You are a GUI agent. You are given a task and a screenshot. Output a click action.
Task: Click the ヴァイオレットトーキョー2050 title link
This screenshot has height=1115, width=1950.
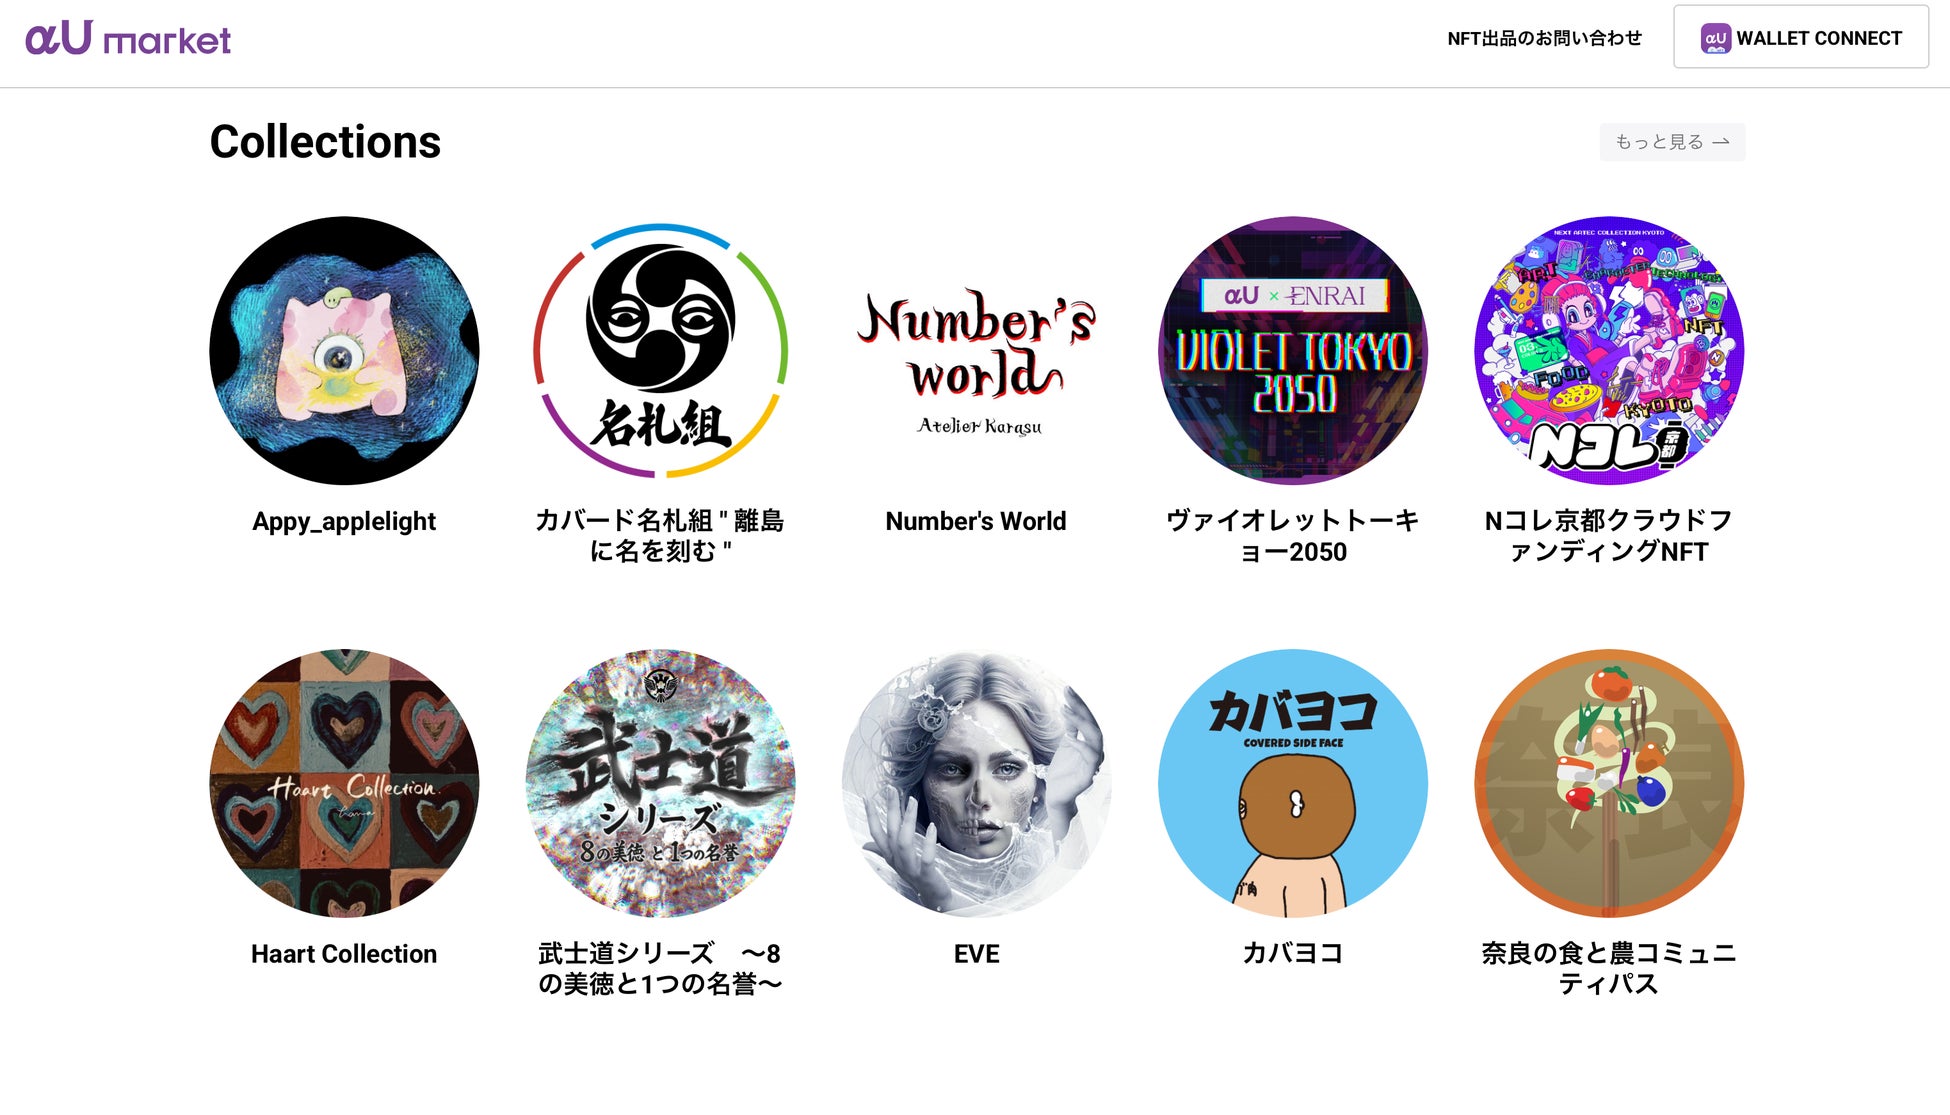pos(1292,536)
